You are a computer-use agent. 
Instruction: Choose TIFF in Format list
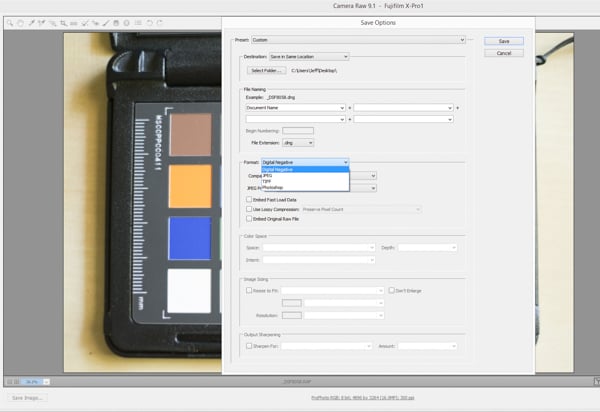click(x=305, y=181)
